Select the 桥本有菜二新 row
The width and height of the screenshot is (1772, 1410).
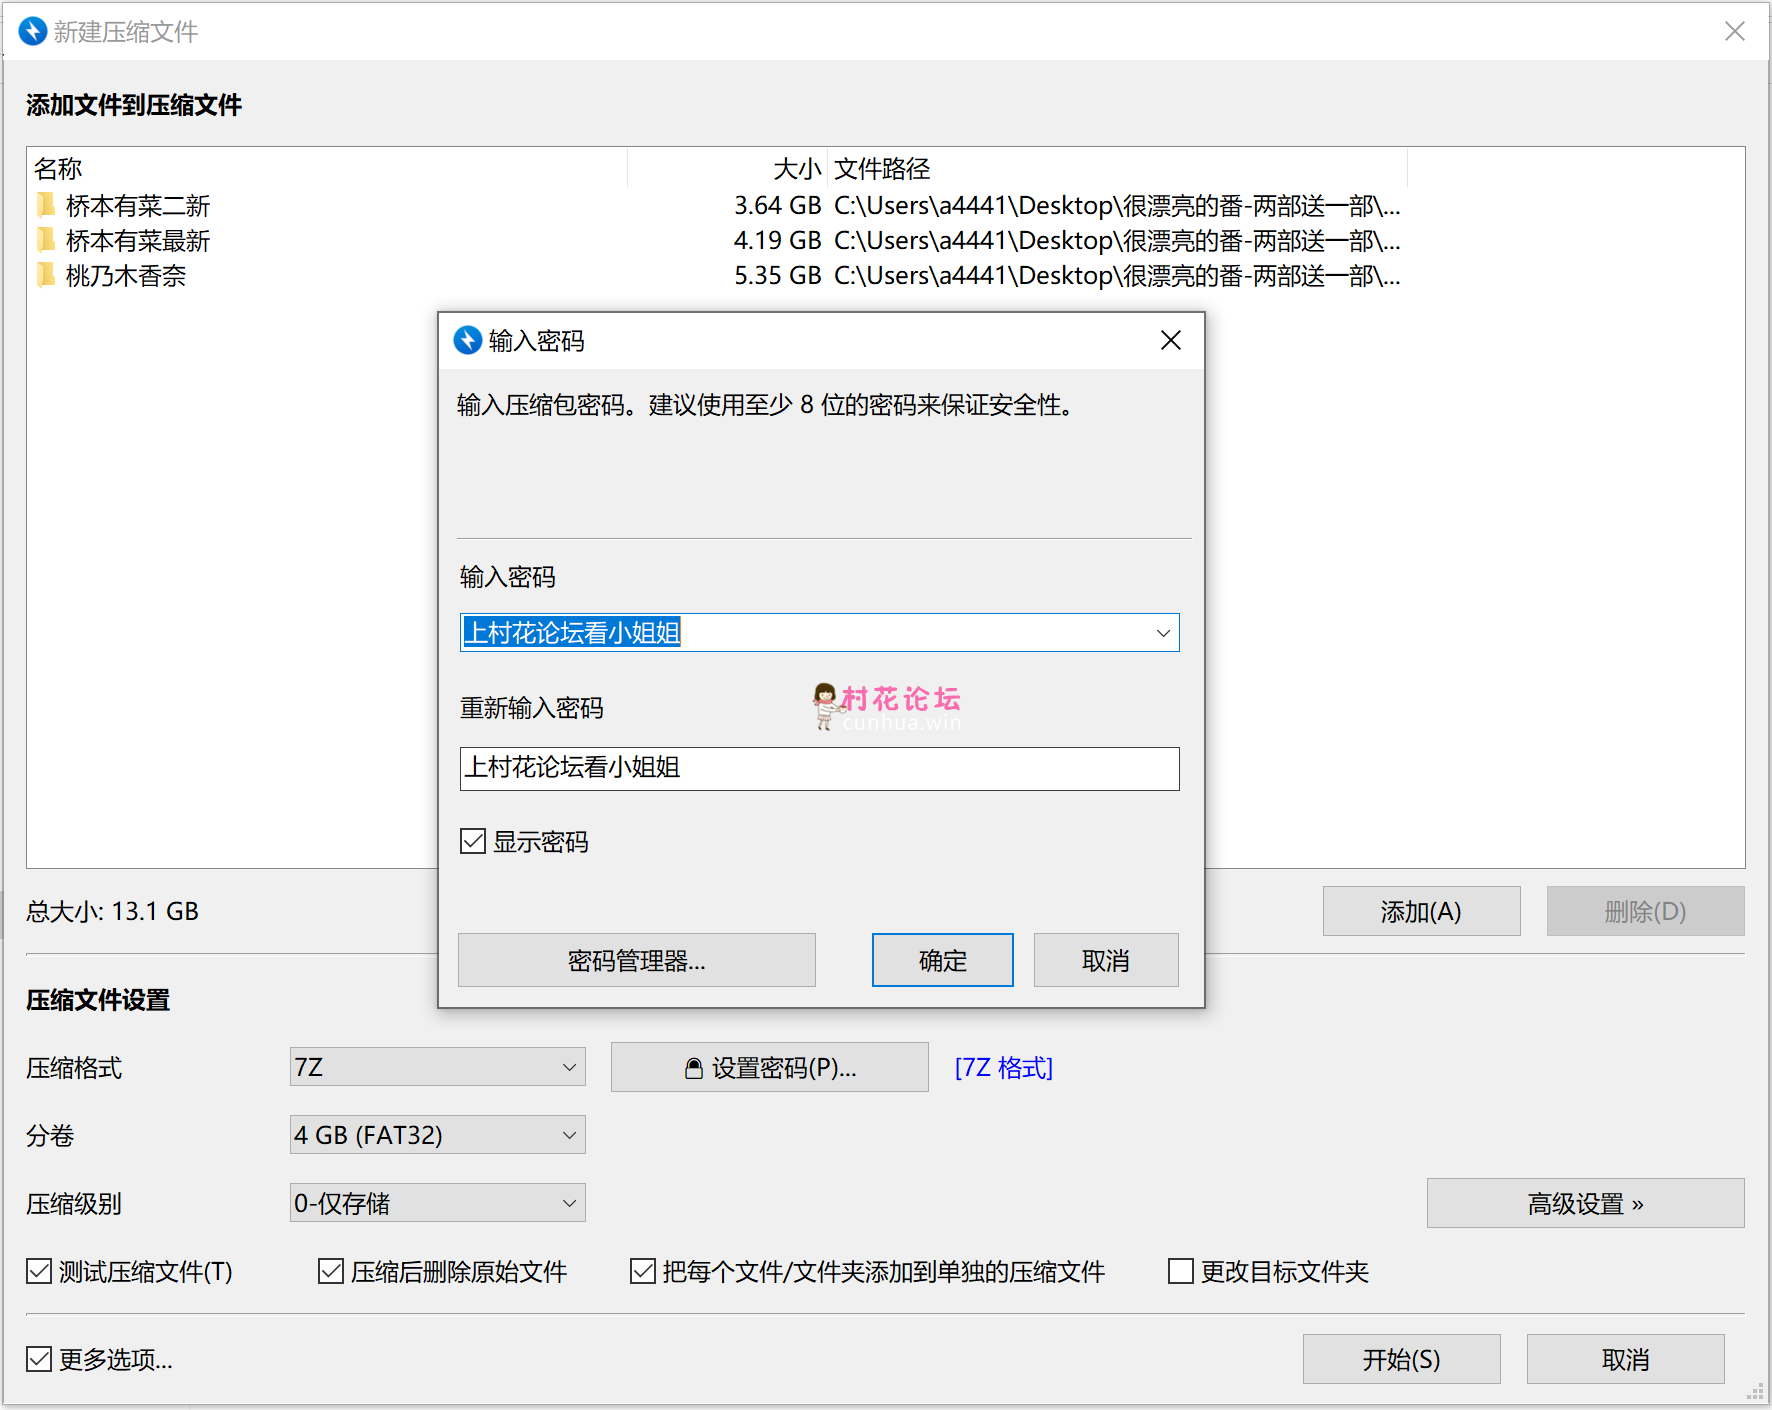click(x=718, y=205)
